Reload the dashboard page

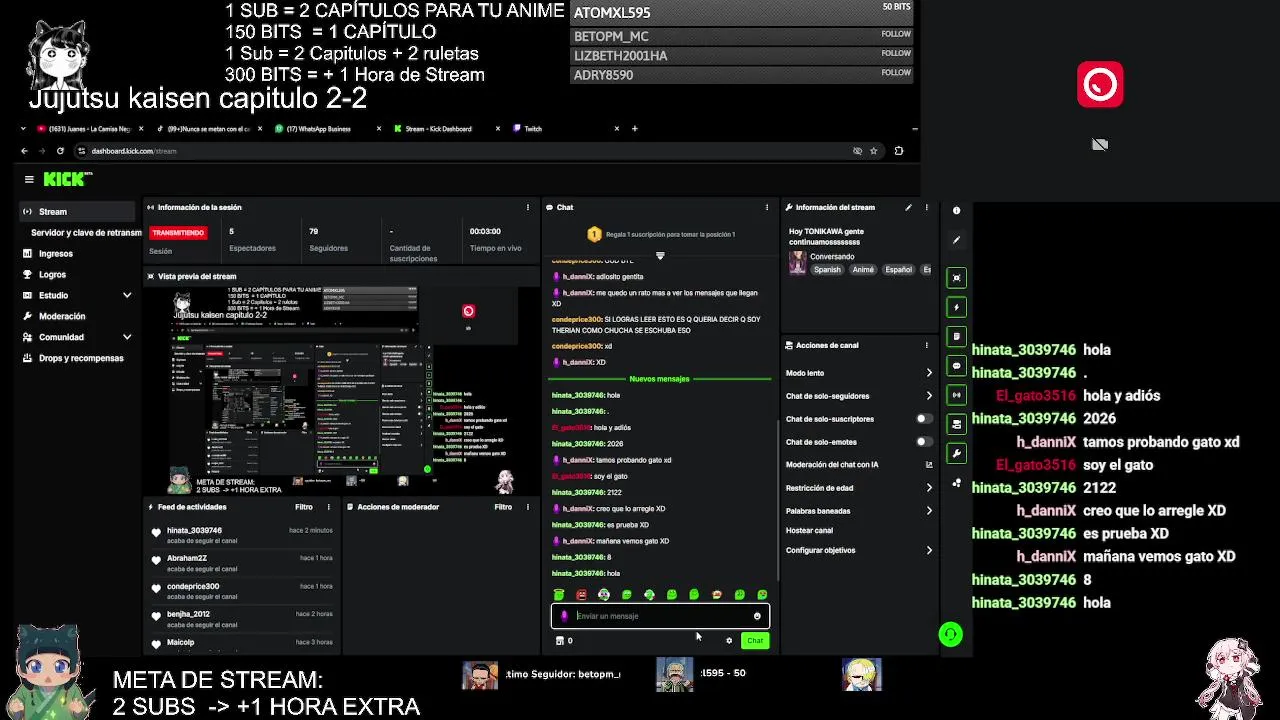(60, 151)
